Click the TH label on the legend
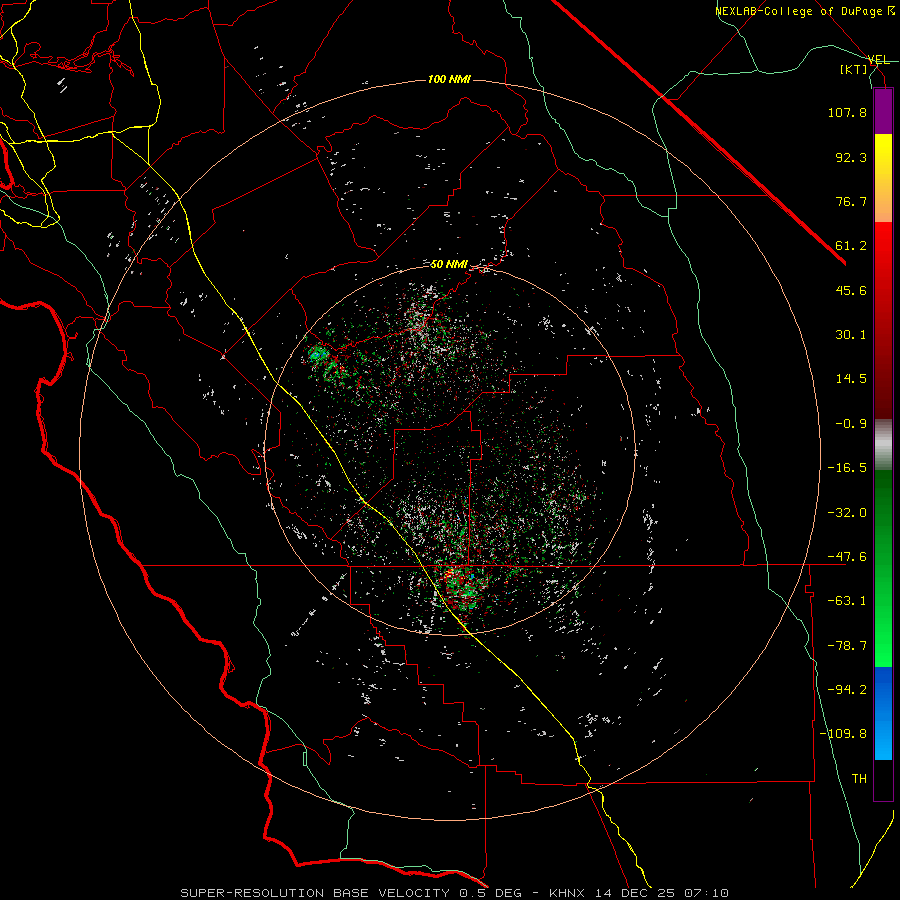The height and width of the screenshot is (900, 900). (x=859, y=779)
